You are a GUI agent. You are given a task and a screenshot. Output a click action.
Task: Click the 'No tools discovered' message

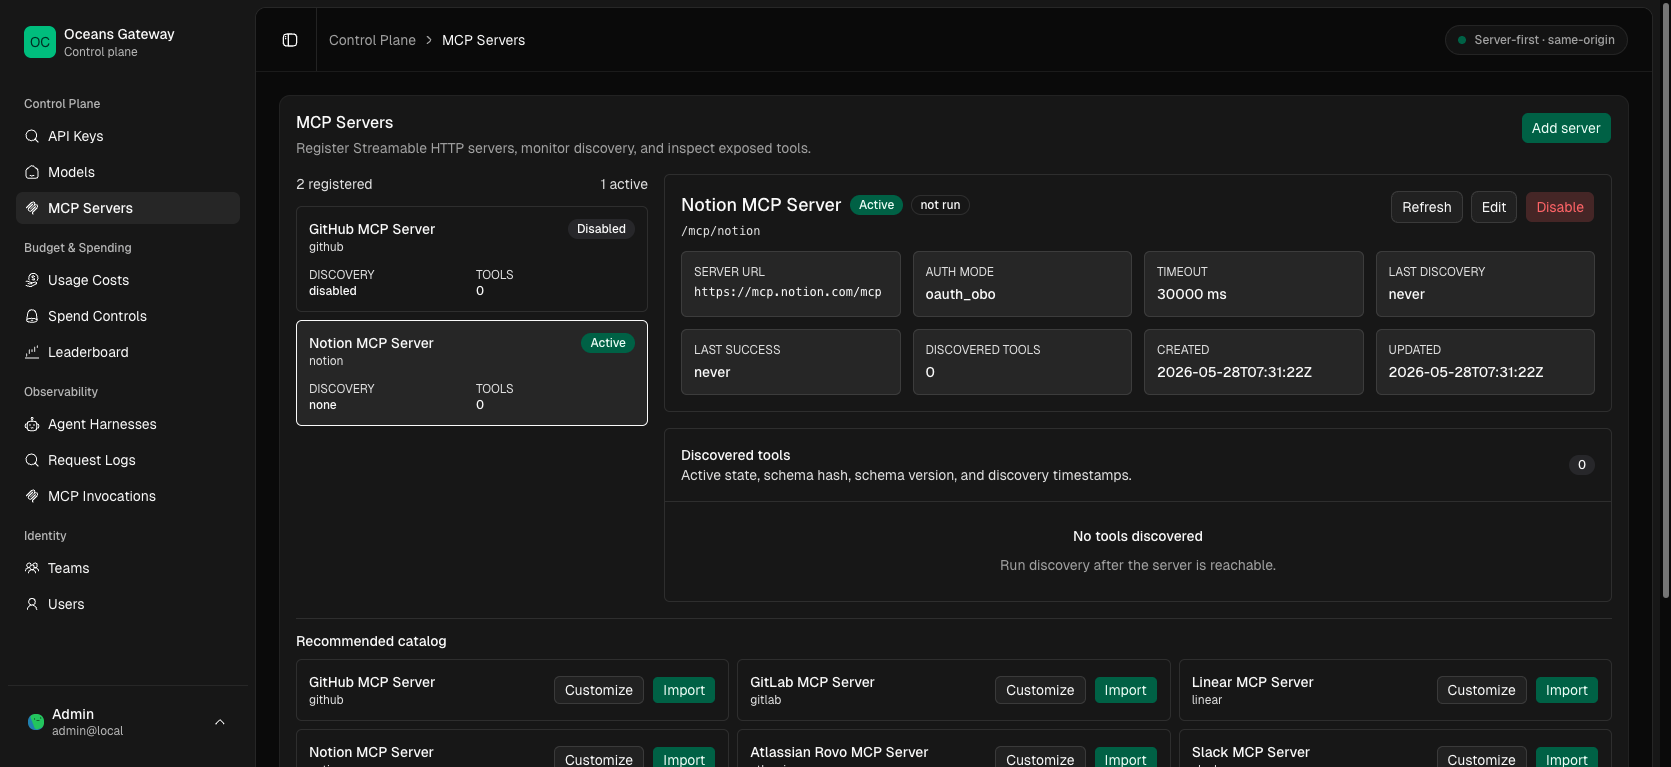tap(1138, 536)
